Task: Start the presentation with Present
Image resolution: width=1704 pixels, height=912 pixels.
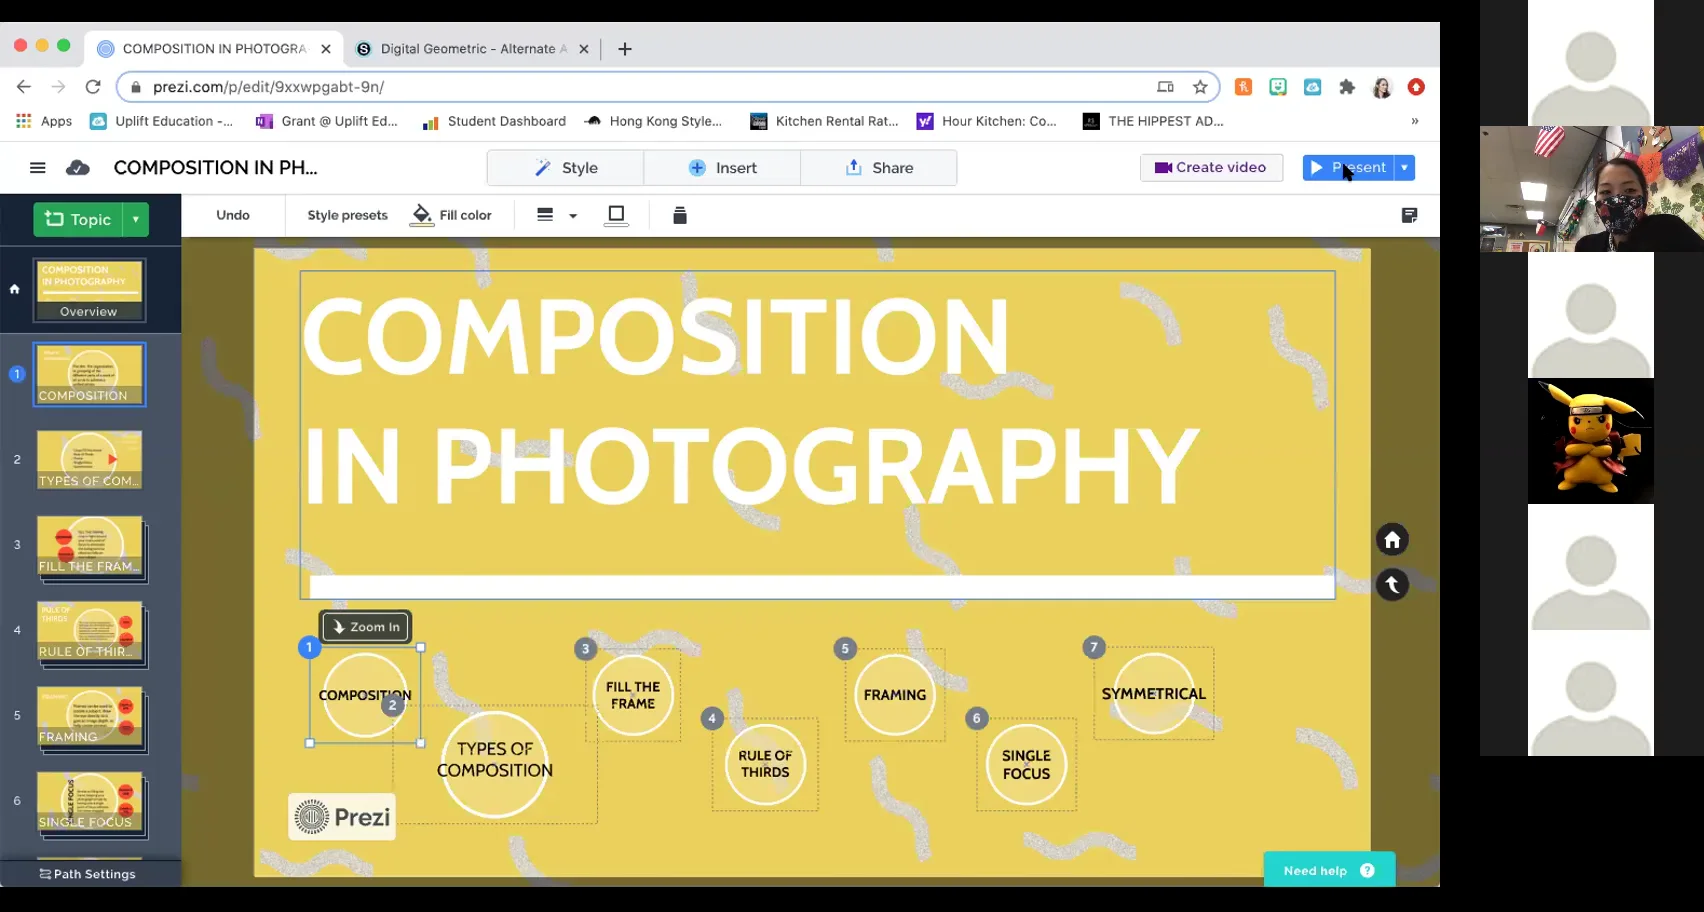Action: (x=1348, y=168)
